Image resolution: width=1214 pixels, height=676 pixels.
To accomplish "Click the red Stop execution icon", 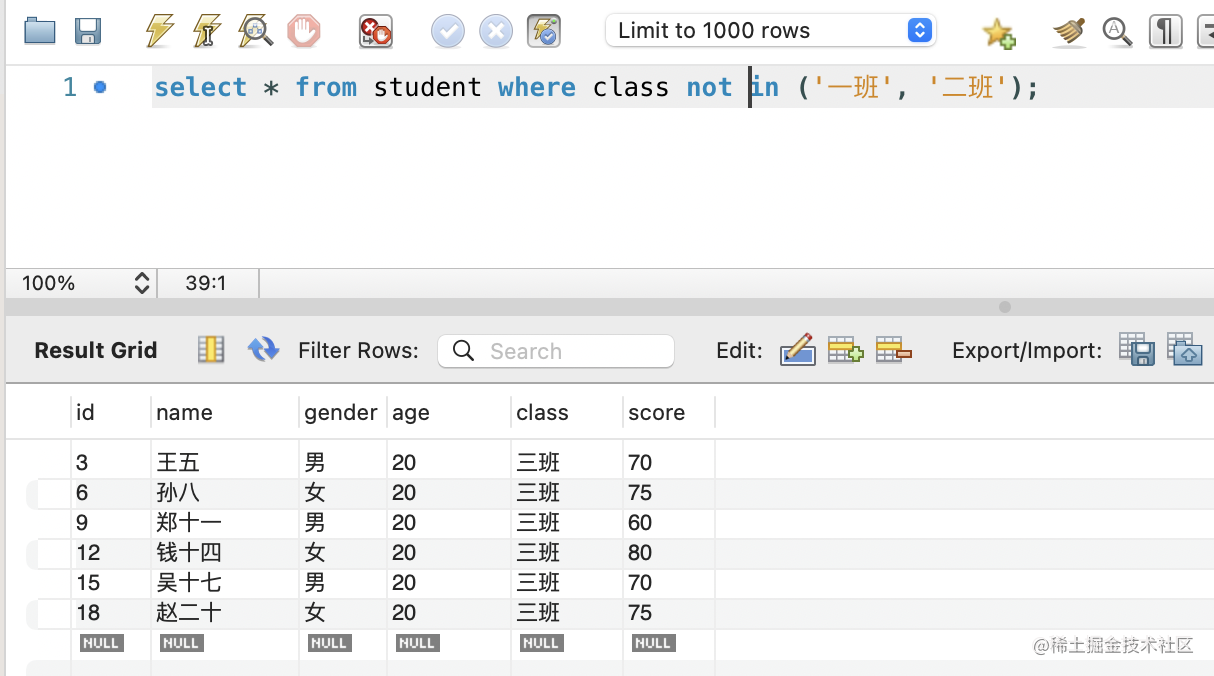I will click(x=304, y=31).
